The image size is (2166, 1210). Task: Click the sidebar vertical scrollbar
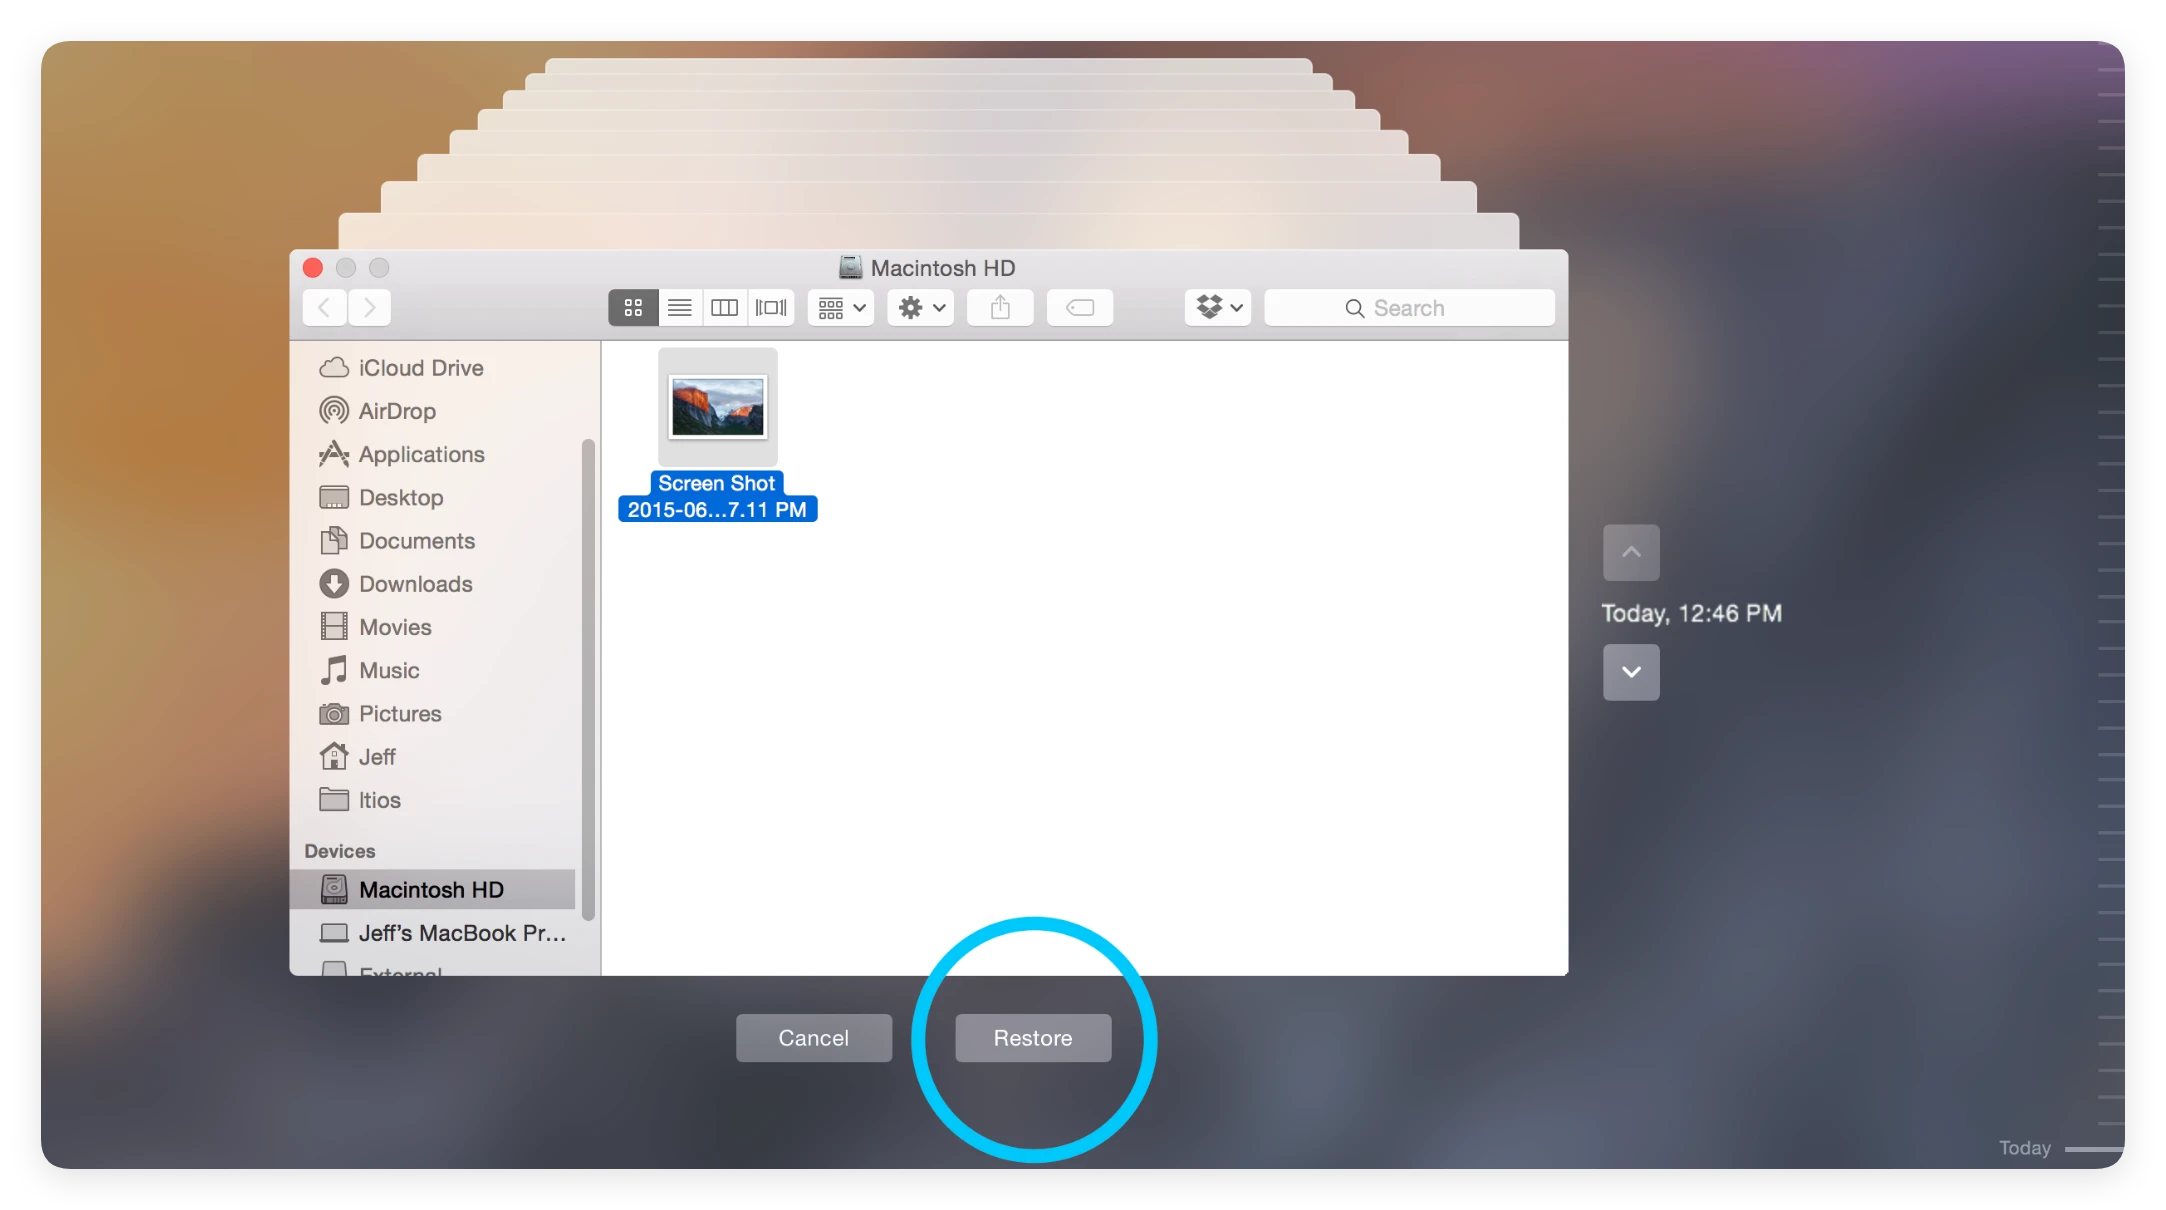point(588,680)
